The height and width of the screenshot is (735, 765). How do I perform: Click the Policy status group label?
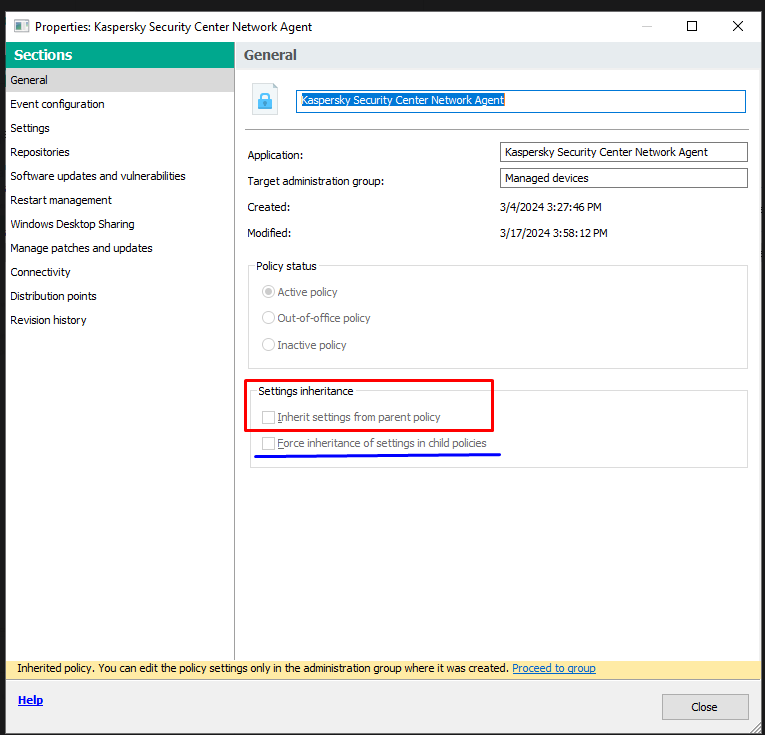click(286, 266)
